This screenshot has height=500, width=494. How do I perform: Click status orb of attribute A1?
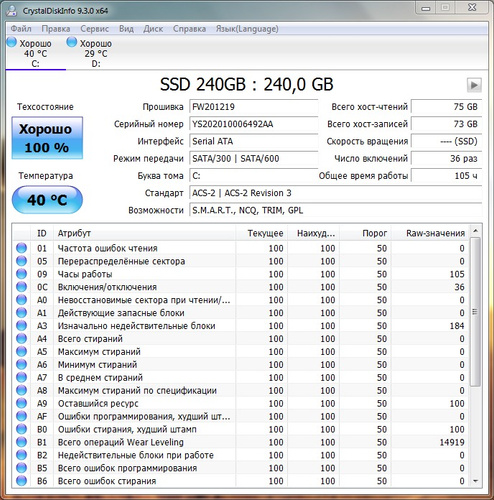[22, 313]
